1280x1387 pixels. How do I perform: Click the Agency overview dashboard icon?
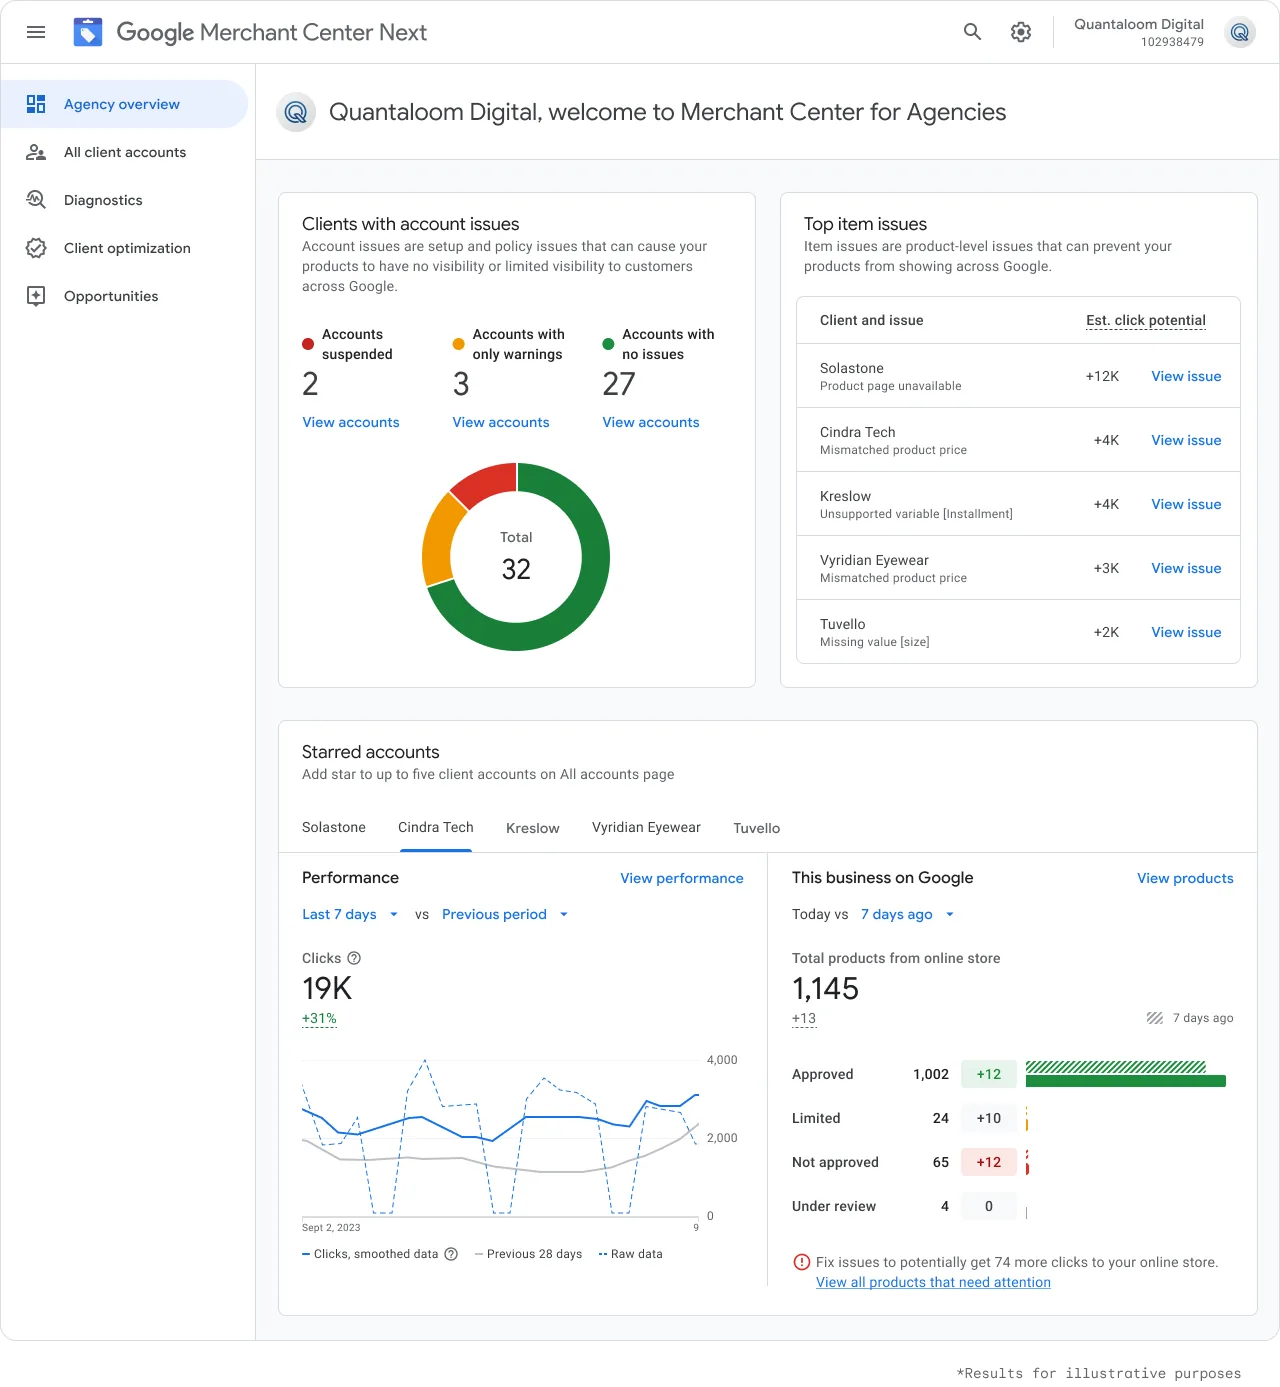(x=36, y=104)
